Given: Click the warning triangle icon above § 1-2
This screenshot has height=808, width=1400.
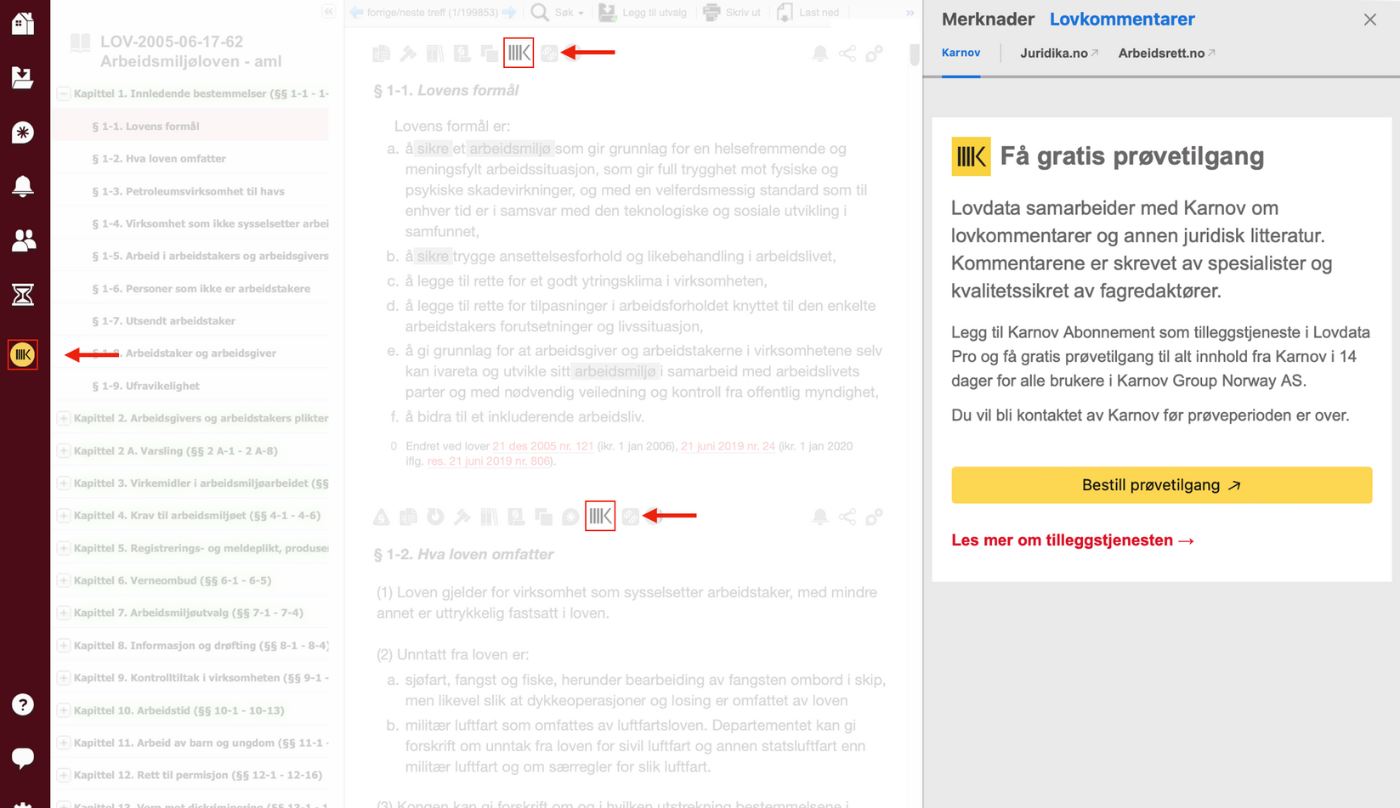Looking at the screenshot, I should coord(381,517).
